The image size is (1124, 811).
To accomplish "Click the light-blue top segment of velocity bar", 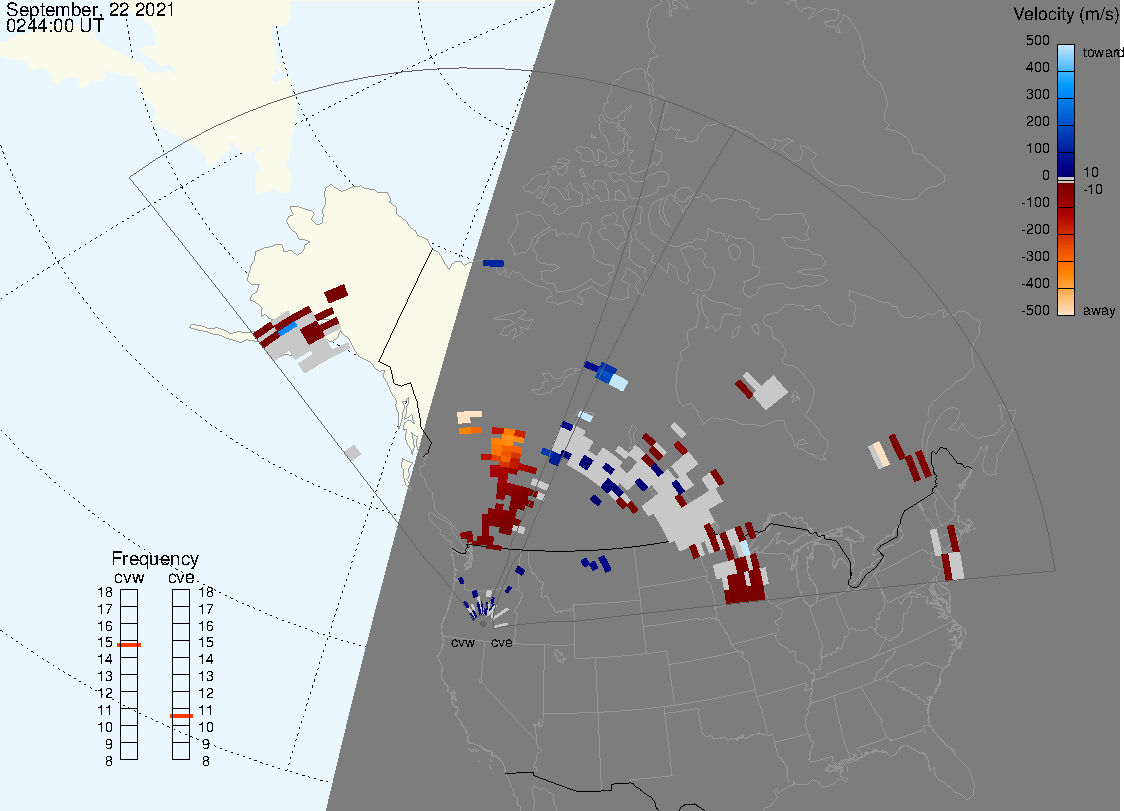I will (x=1066, y=57).
